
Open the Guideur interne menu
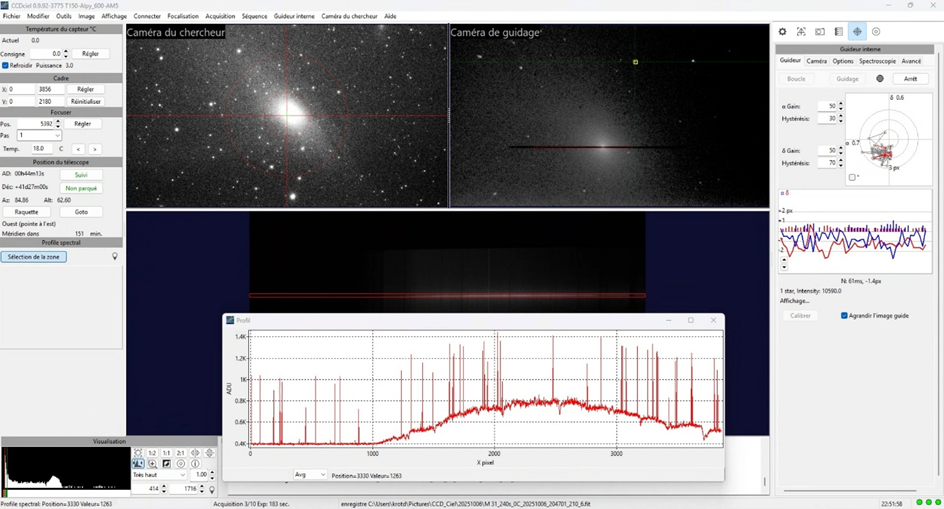point(294,16)
